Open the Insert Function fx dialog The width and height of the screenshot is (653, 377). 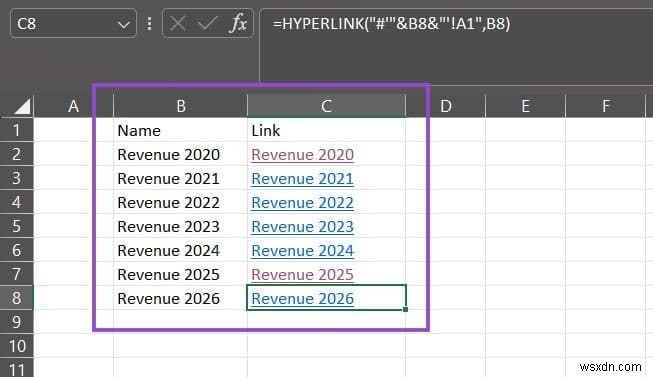pyautogui.click(x=238, y=23)
